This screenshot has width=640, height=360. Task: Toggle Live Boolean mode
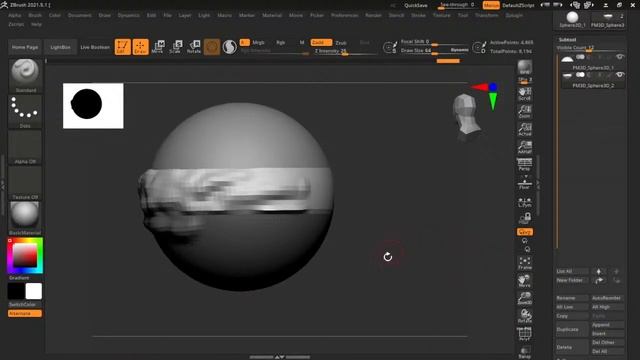coord(95,47)
